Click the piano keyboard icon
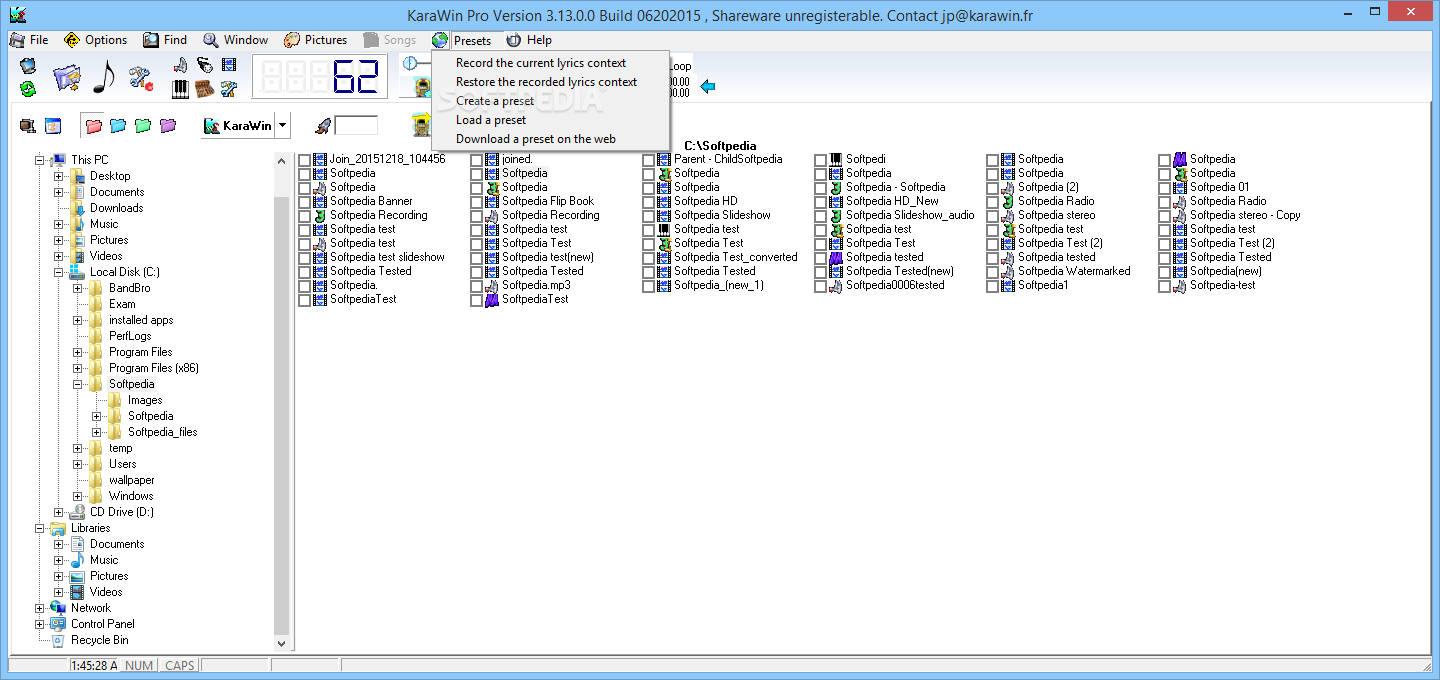This screenshot has width=1440, height=680. click(181, 89)
